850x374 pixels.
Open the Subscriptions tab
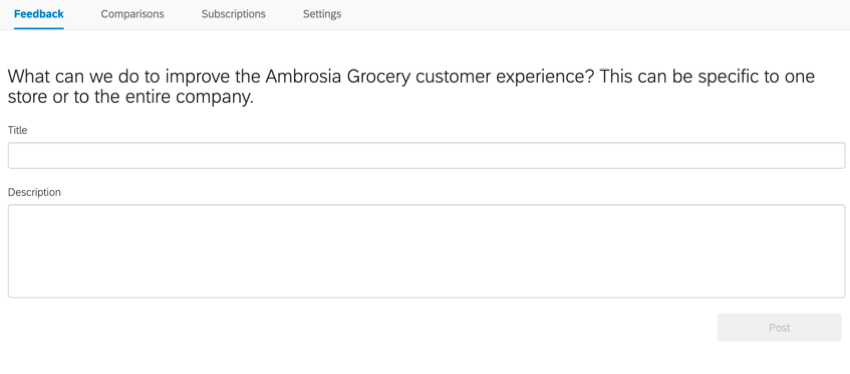click(234, 14)
